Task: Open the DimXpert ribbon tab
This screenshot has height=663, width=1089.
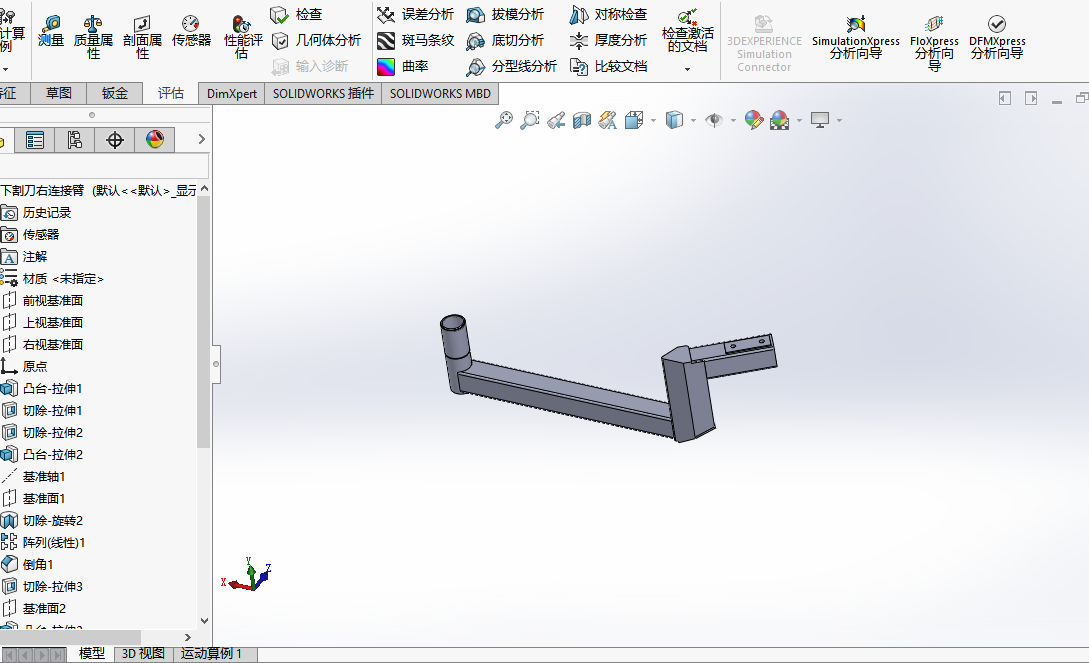Action: 231,94
